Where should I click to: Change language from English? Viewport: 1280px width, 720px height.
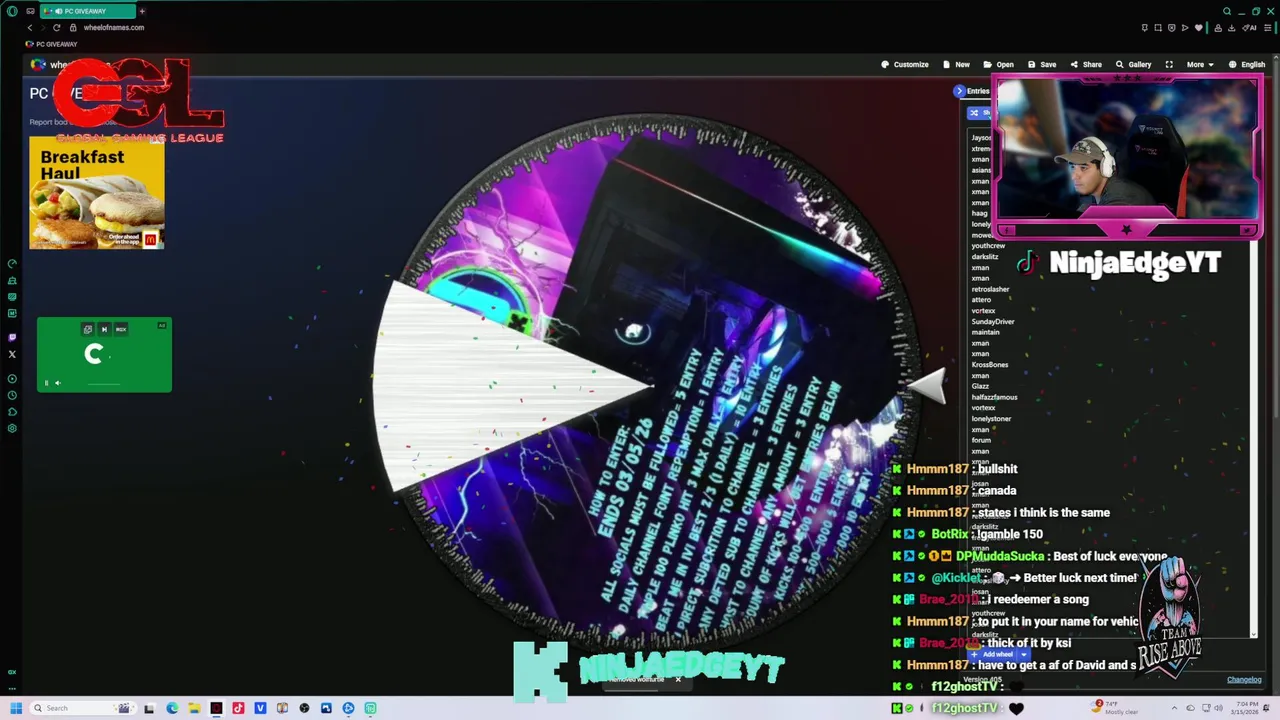pyautogui.click(x=1247, y=64)
